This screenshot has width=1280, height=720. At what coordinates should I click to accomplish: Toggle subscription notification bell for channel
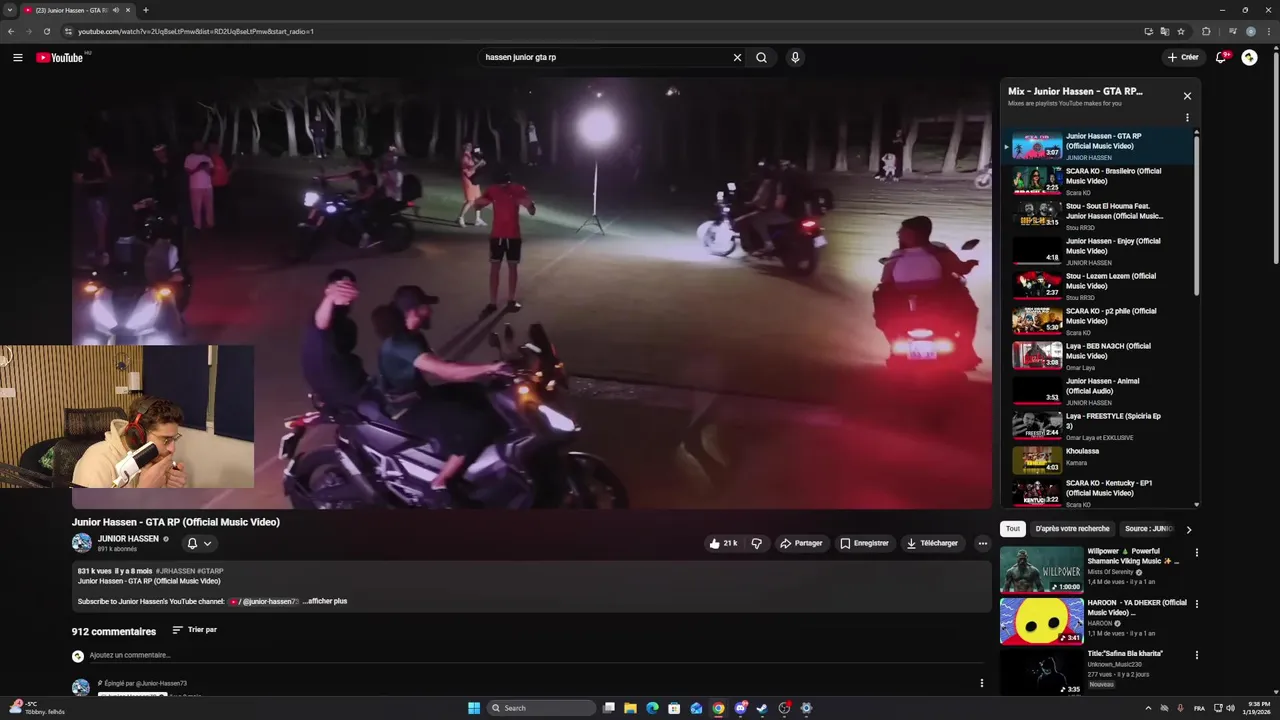coord(192,543)
